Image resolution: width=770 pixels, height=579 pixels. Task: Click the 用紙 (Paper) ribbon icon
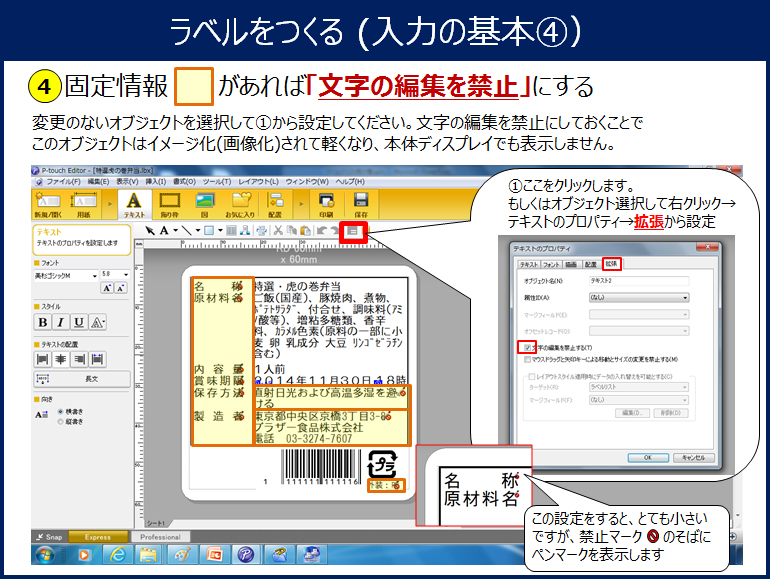click(83, 204)
